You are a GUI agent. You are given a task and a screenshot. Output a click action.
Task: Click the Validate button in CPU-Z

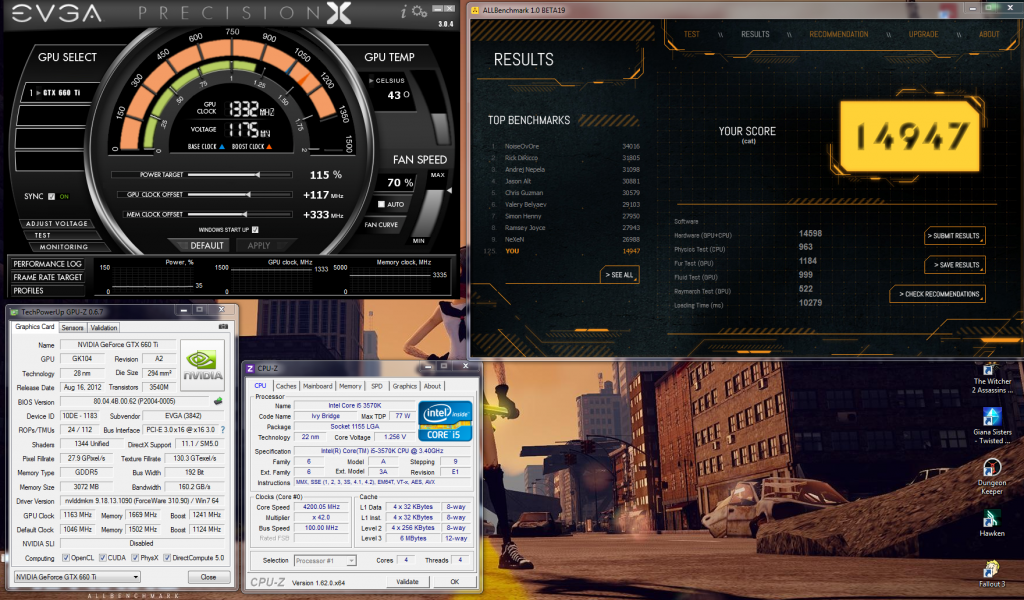[x=407, y=581]
